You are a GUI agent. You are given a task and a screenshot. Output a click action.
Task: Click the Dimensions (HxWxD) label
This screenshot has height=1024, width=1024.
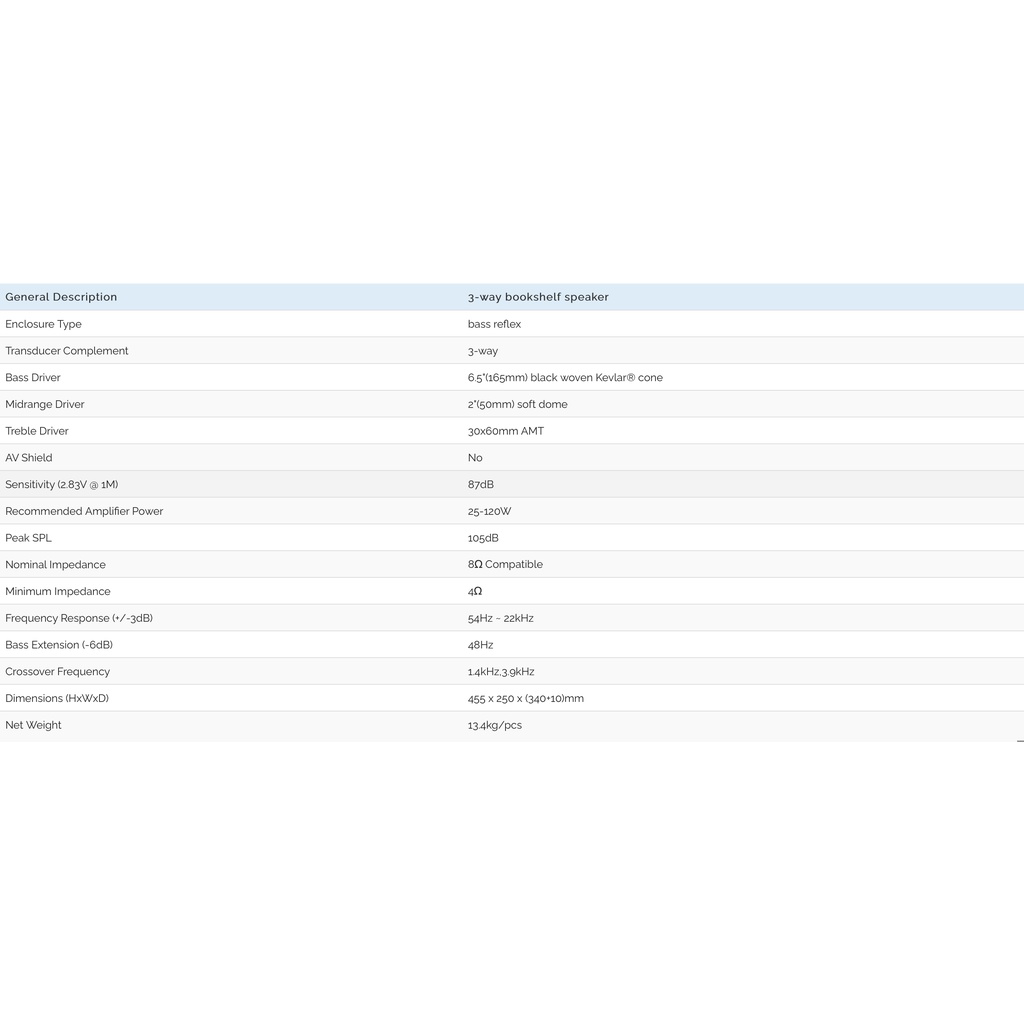coord(57,698)
